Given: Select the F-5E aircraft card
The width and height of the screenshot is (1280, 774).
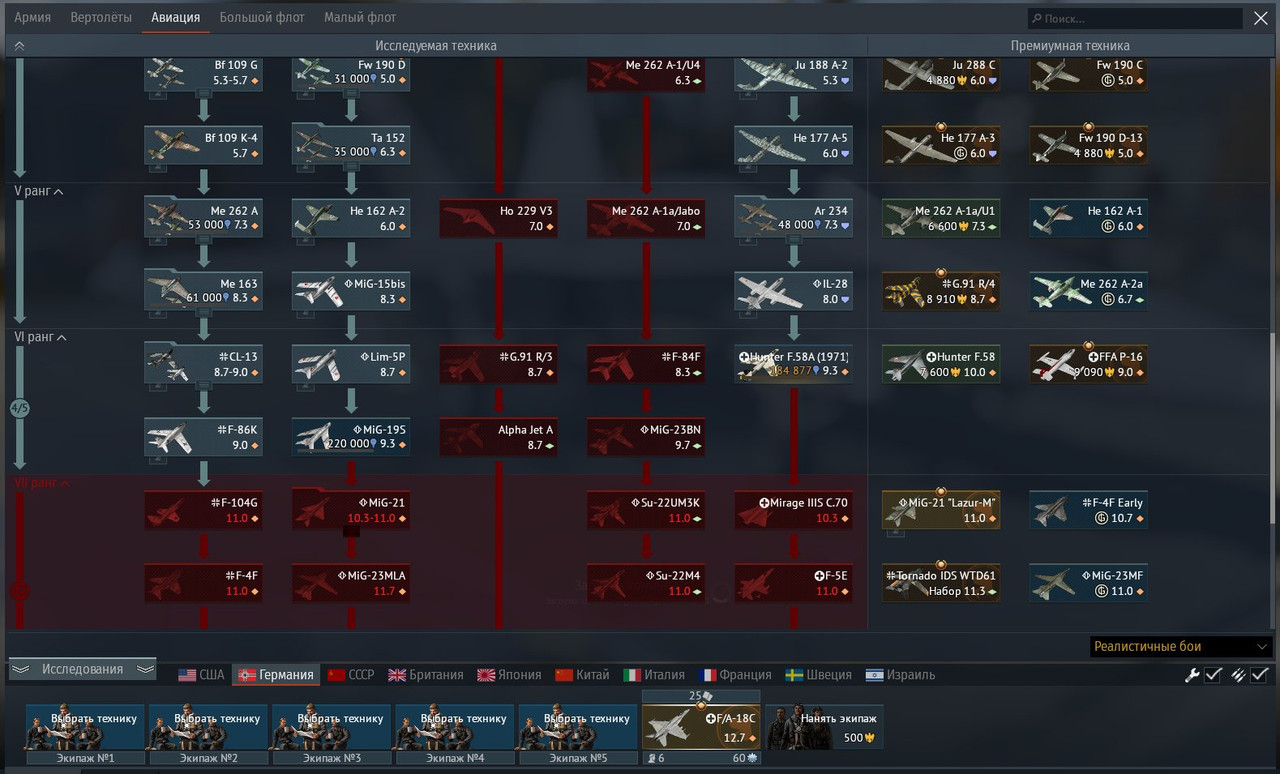Looking at the screenshot, I should tap(794, 583).
